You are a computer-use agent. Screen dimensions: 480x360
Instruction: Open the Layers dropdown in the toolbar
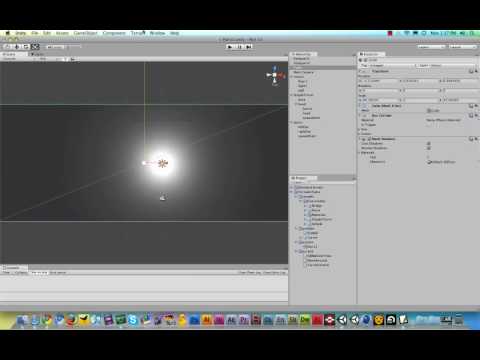click(x=431, y=47)
